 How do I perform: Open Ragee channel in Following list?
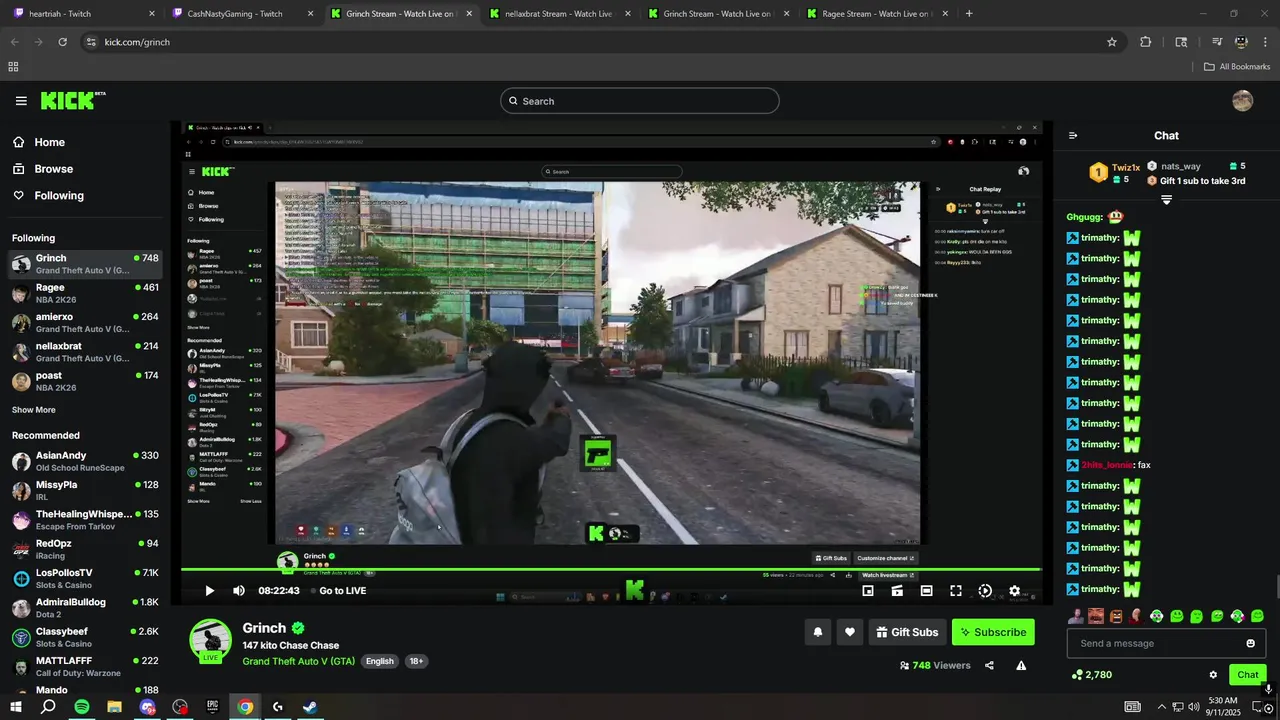85,294
